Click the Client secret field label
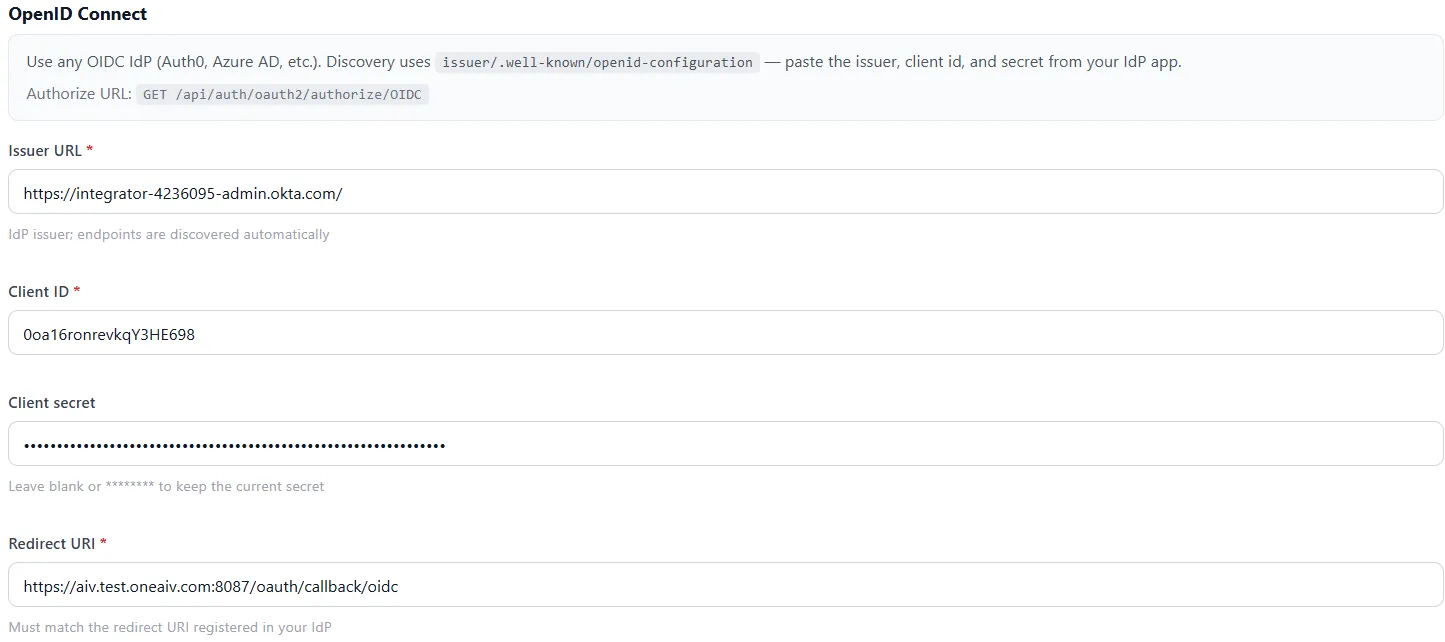Image resolution: width=1445 pixels, height=642 pixels. coord(52,402)
